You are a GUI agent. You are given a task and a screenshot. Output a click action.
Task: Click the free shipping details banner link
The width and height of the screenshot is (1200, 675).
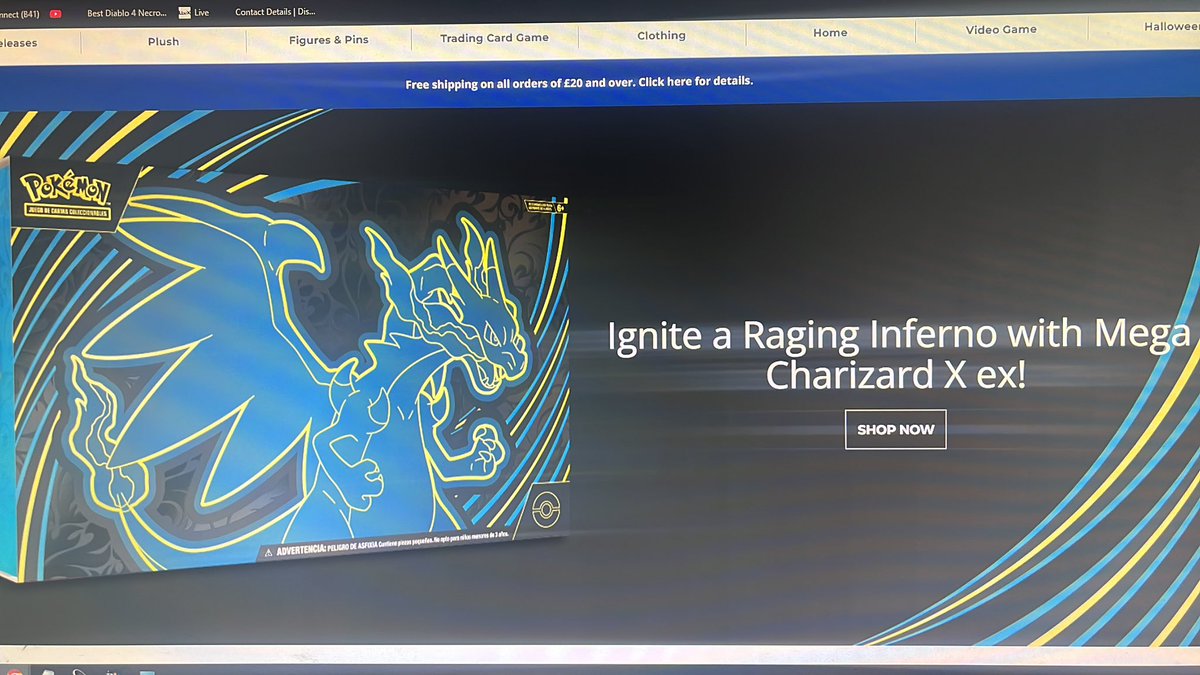tap(579, 82)
